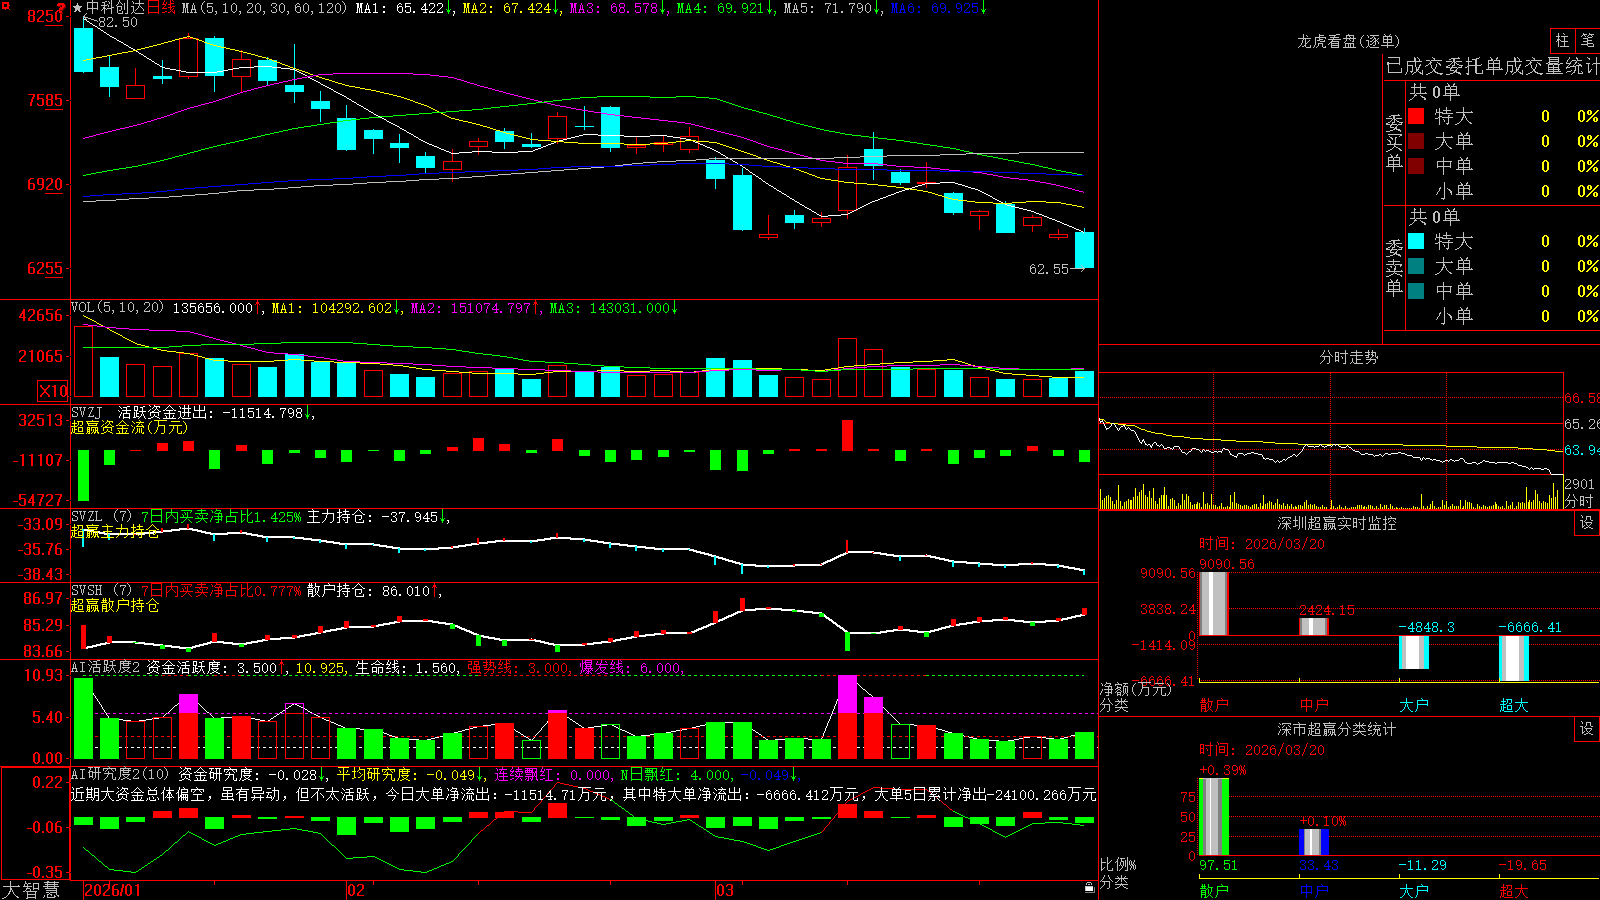Click the 超赢资金流(万元) label
Screen dimensions: 1600x900
pyautogui.click(x=129, y=427)
